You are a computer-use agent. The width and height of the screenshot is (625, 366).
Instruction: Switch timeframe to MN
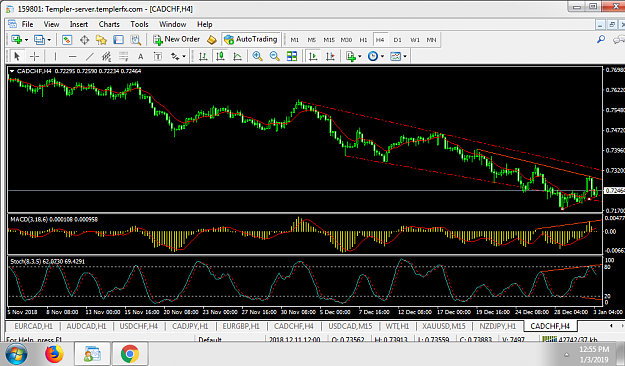[x=431, y=40]
